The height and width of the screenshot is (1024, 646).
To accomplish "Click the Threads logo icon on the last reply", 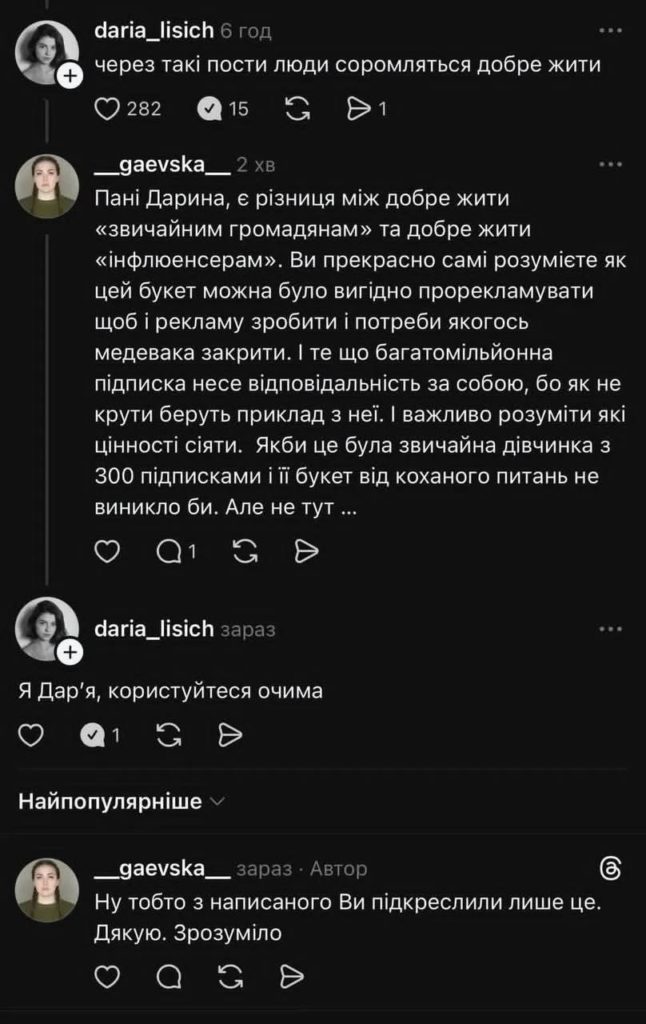I will coord(610,867).
